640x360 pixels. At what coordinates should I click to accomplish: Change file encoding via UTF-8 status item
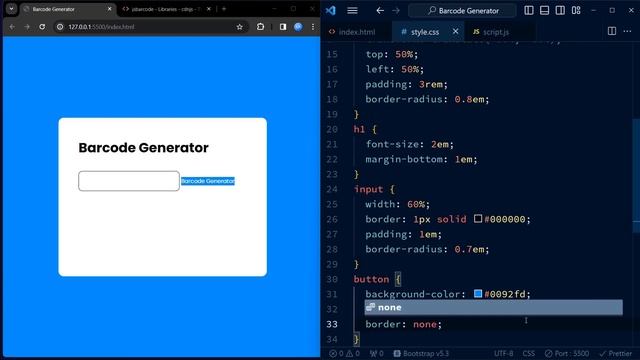pyautogui.click(x=504, y=353)
